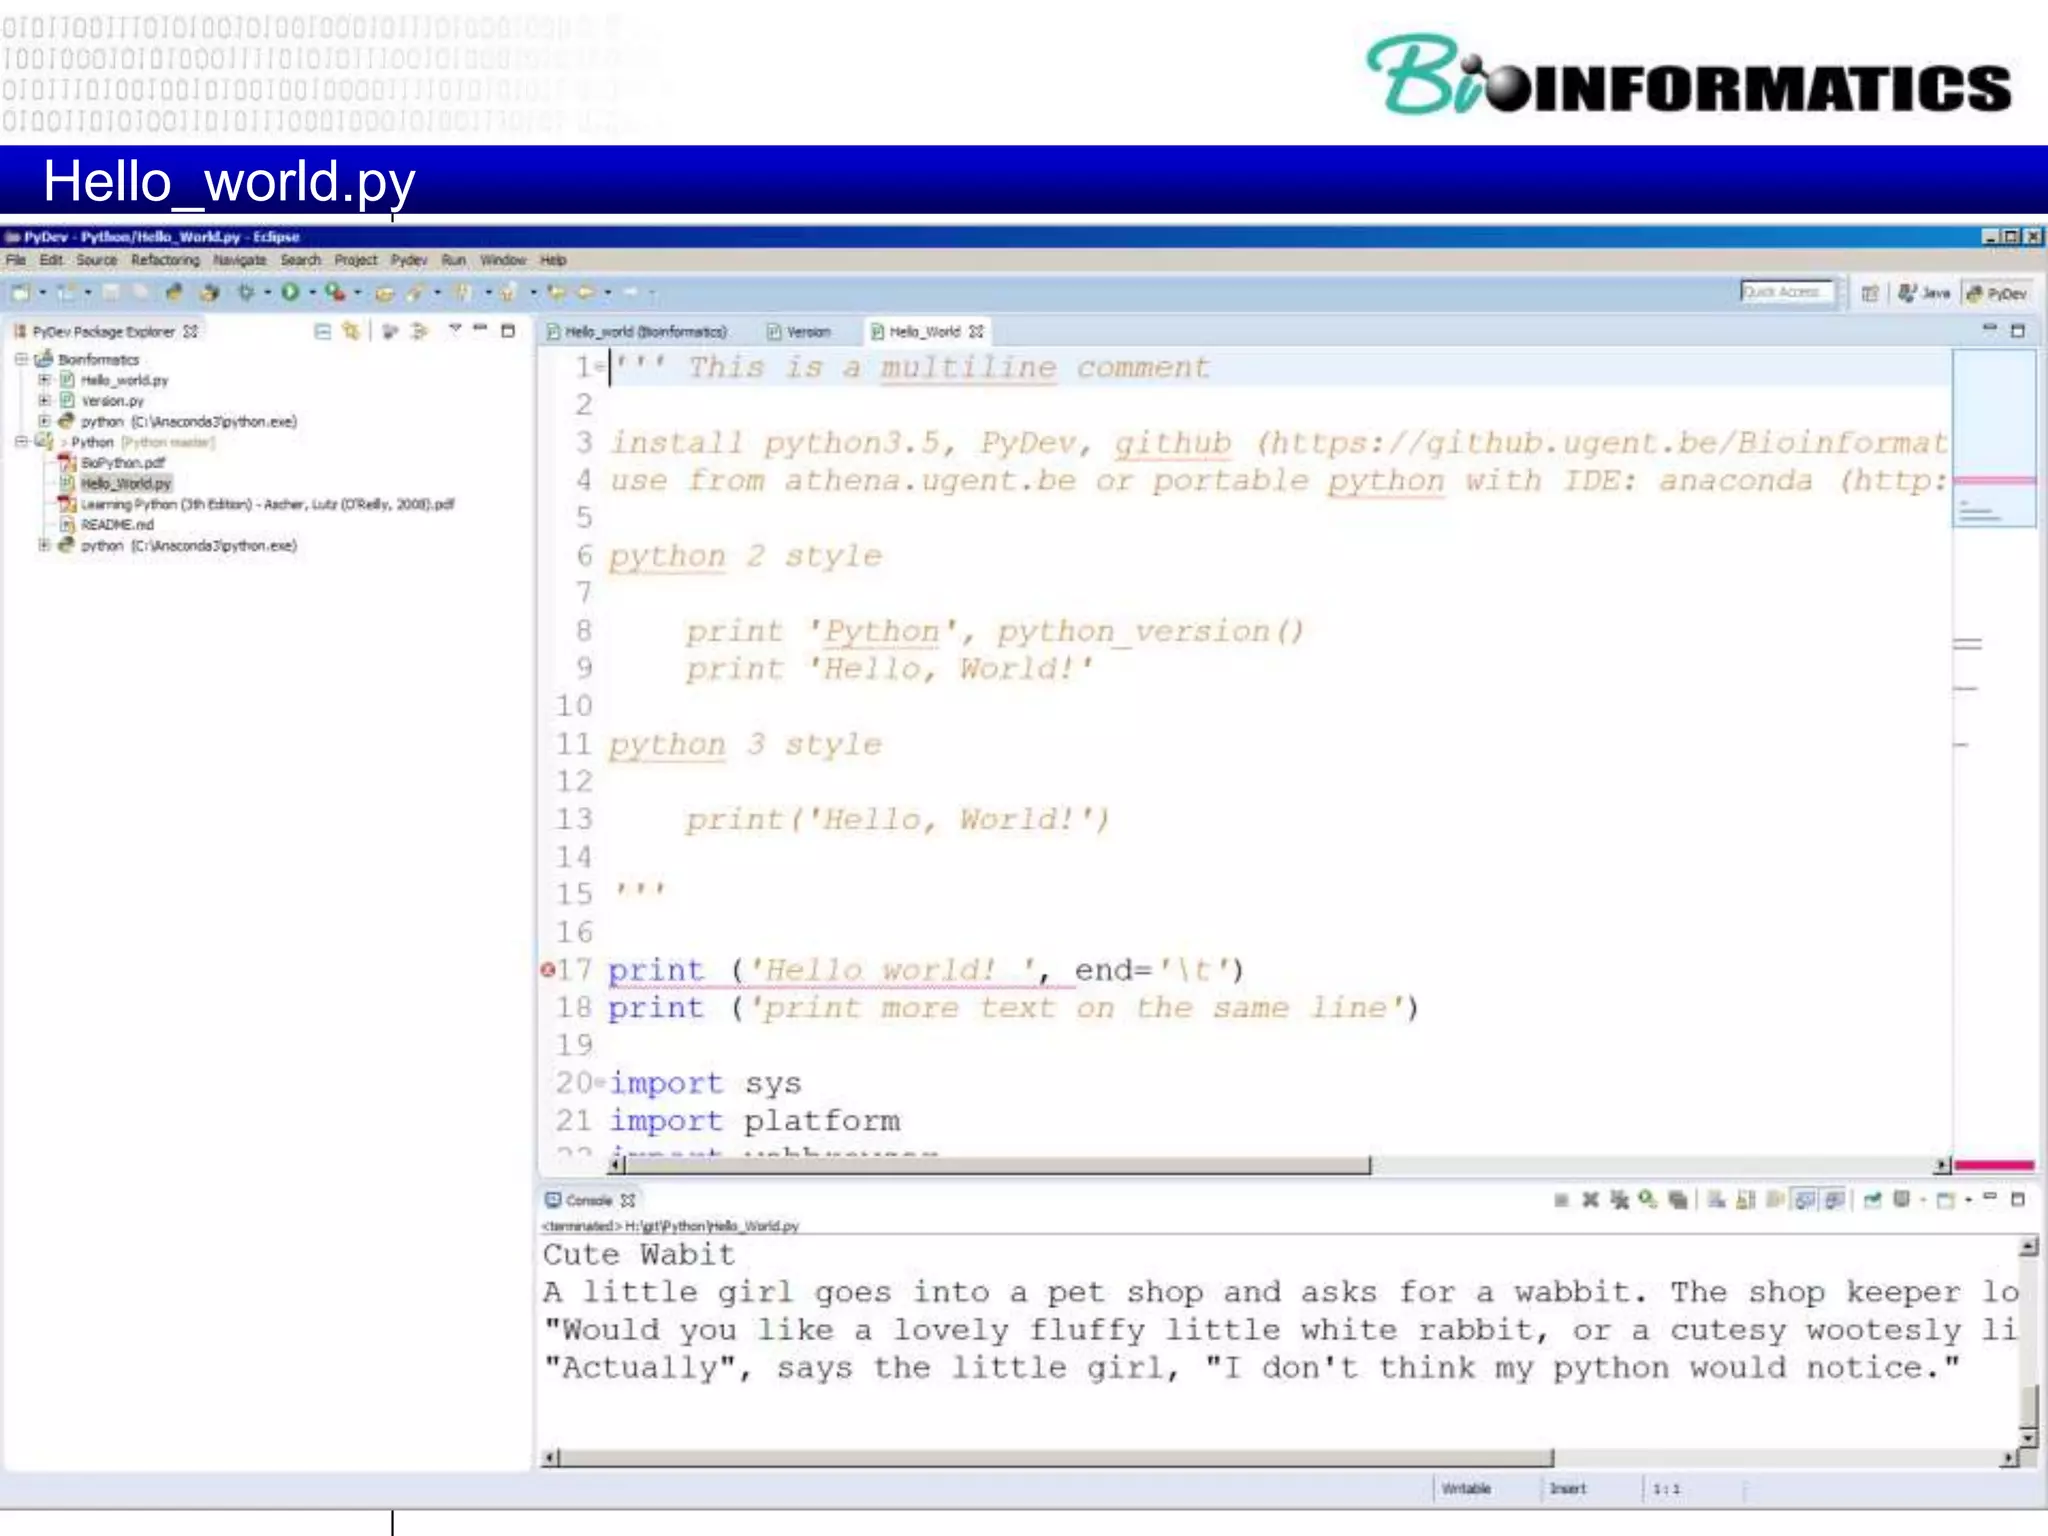Click Display Selected Console icon

coord(1902,1200)
